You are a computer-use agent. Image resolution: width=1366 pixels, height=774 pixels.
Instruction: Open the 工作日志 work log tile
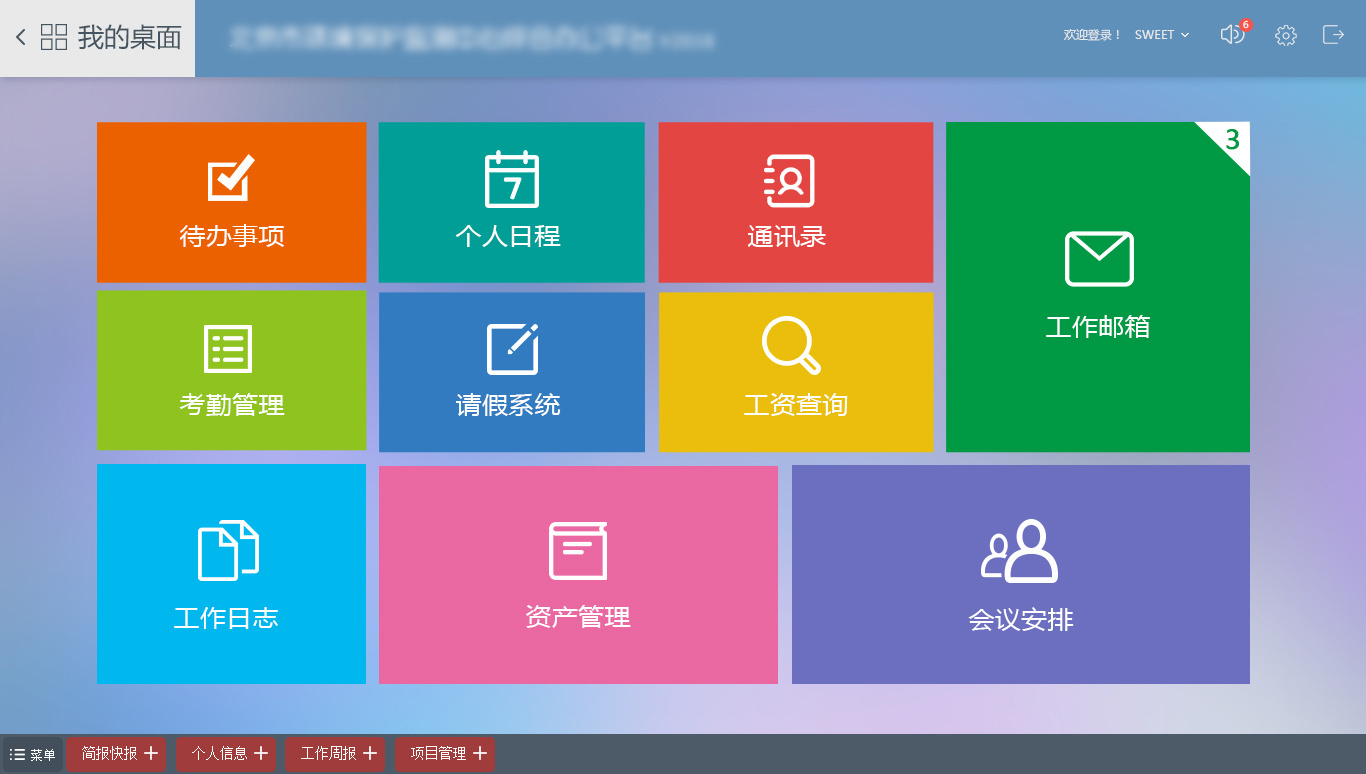[x=231, y=574]
